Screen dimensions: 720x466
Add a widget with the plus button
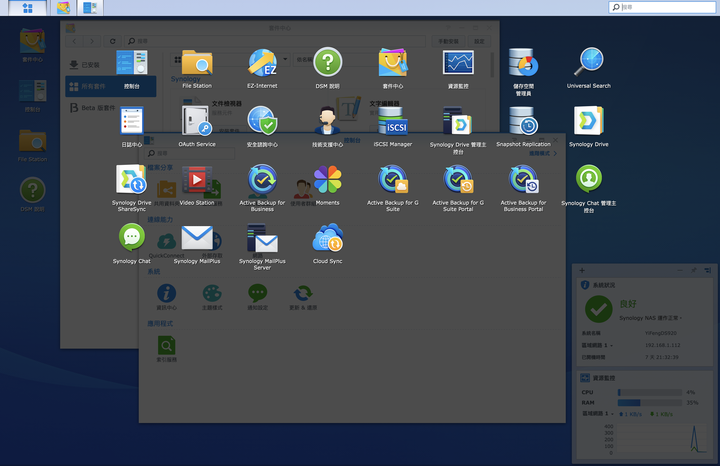point(582,270)
